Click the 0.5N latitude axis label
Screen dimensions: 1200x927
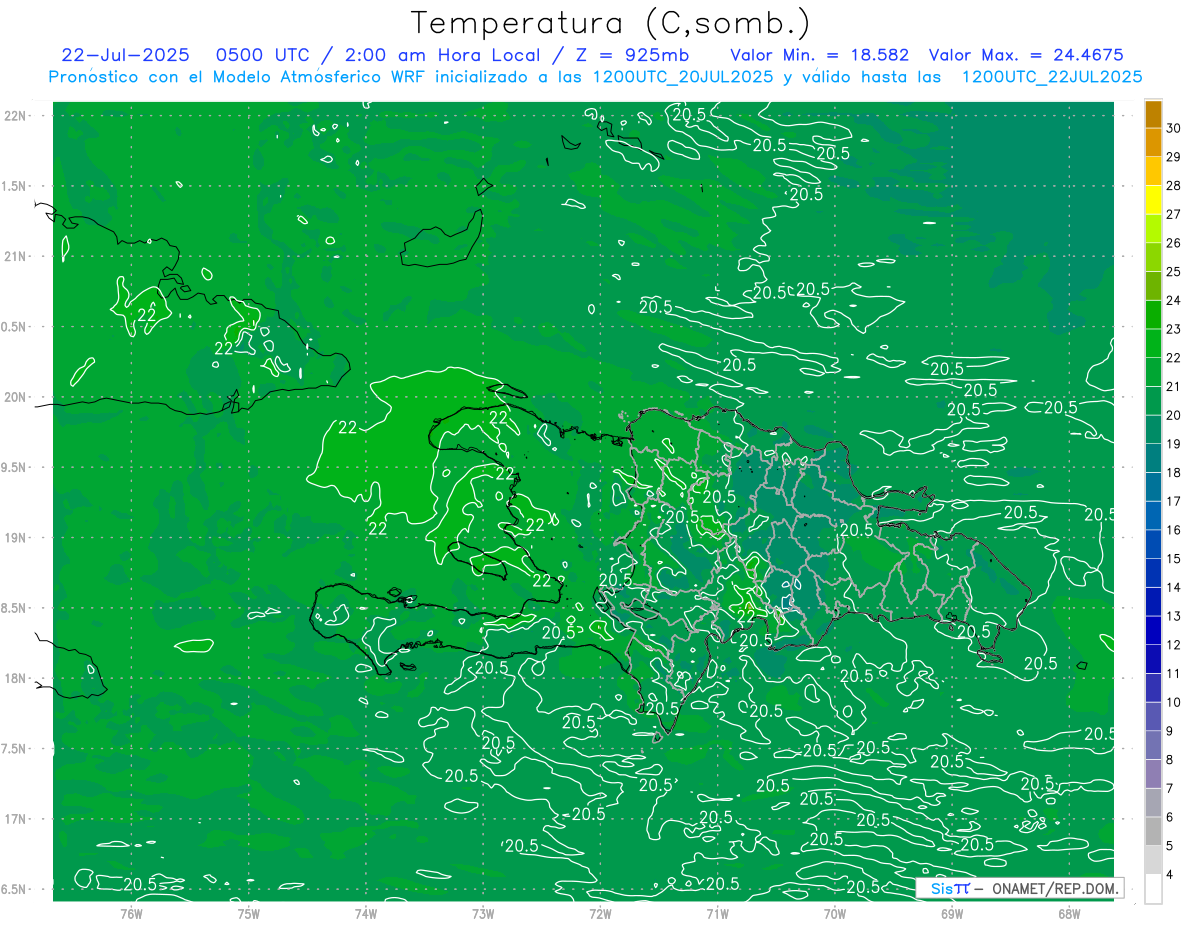[14, 327]
